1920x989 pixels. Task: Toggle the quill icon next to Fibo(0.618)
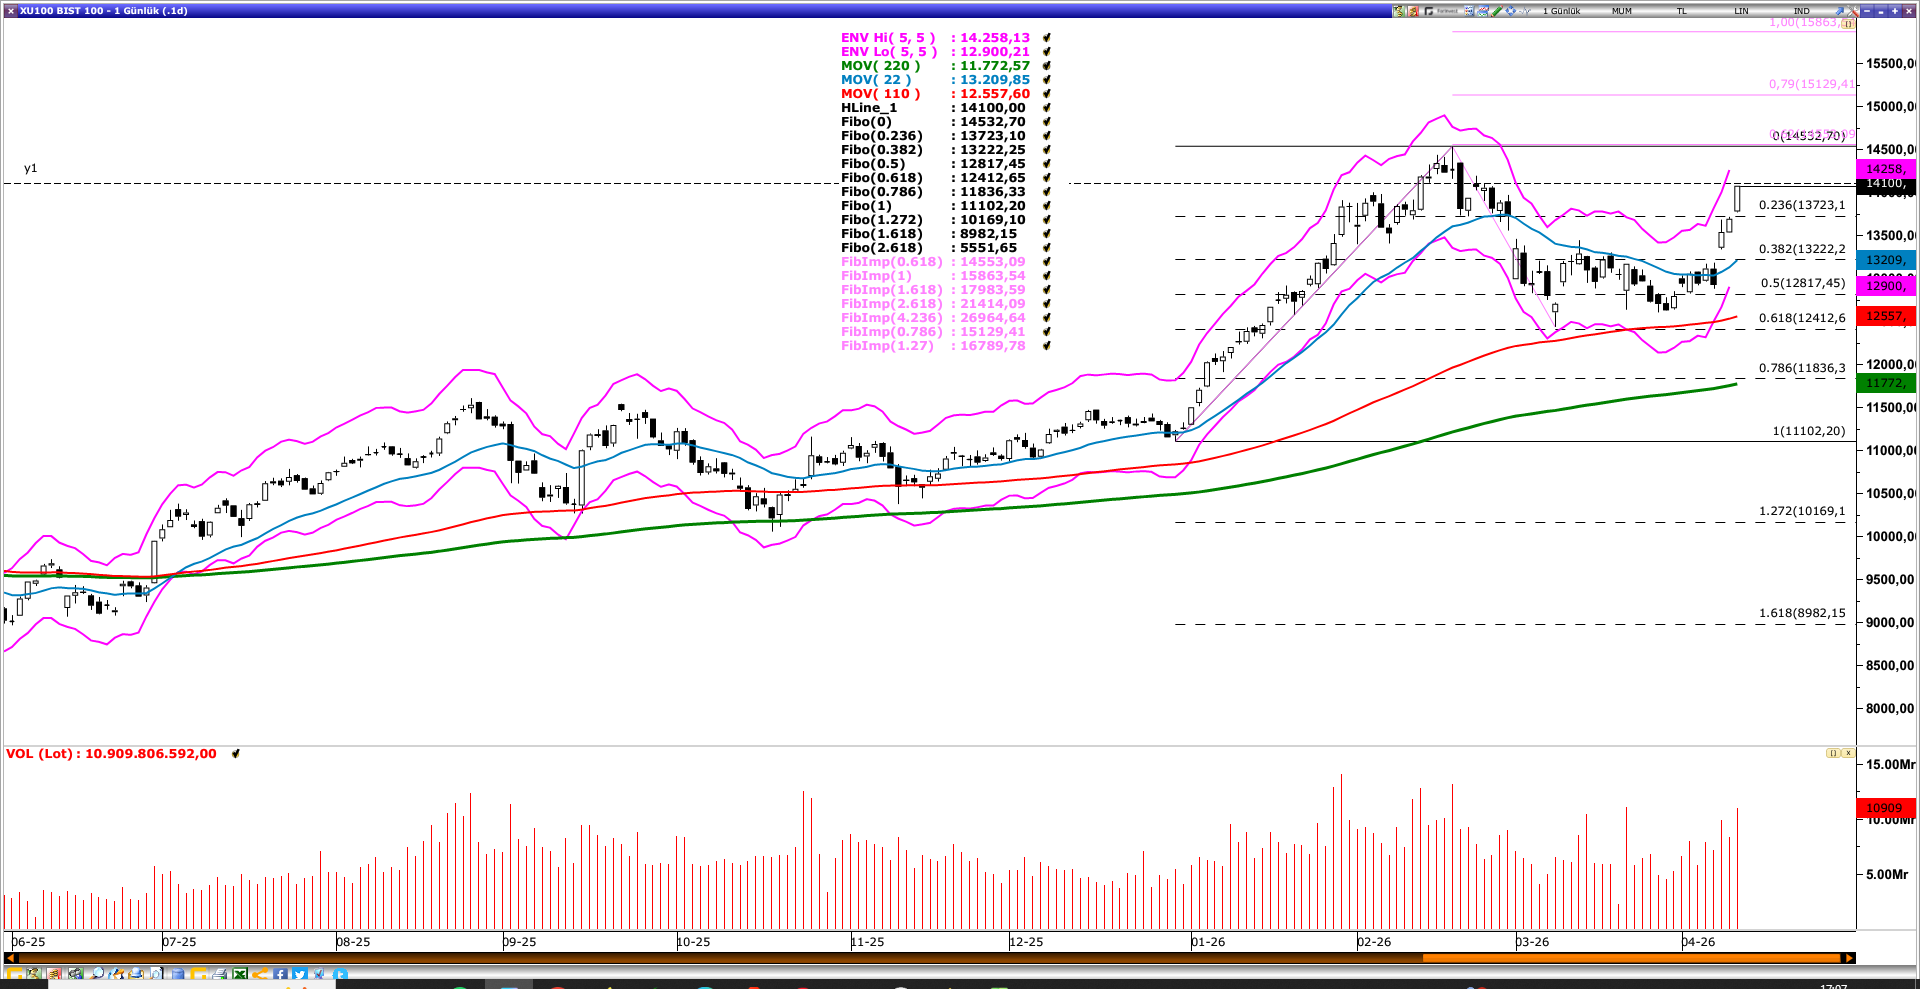coord(1046,178)
